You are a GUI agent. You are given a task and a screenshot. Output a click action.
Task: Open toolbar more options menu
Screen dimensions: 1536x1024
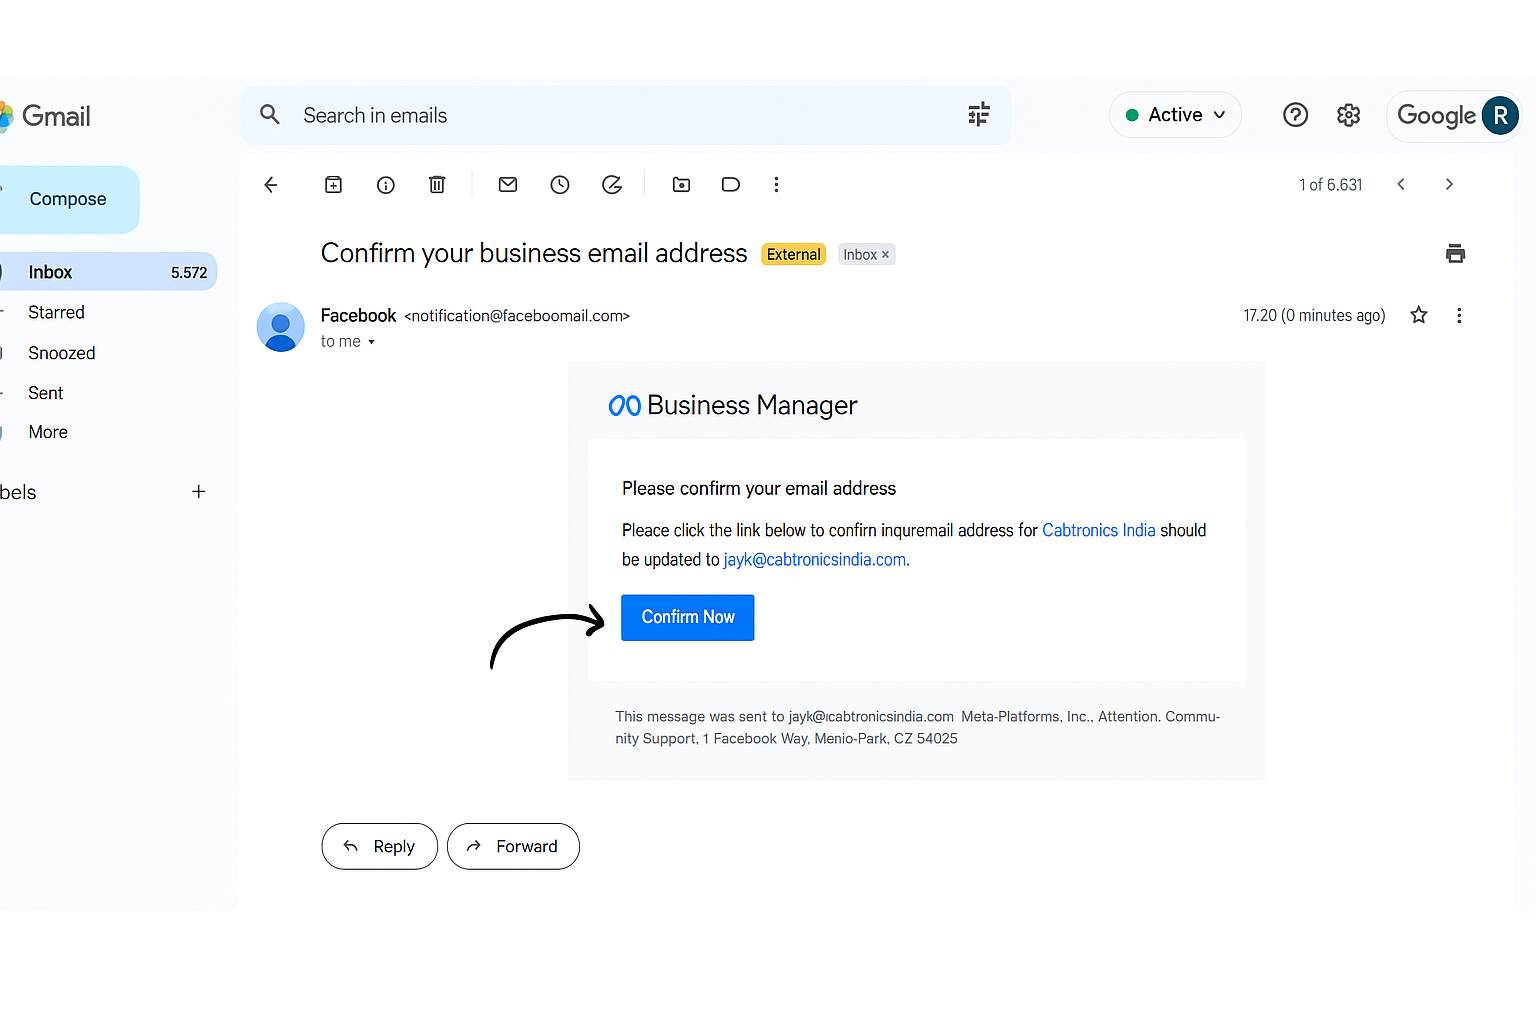pyautogui.click(x=776, y=185)
